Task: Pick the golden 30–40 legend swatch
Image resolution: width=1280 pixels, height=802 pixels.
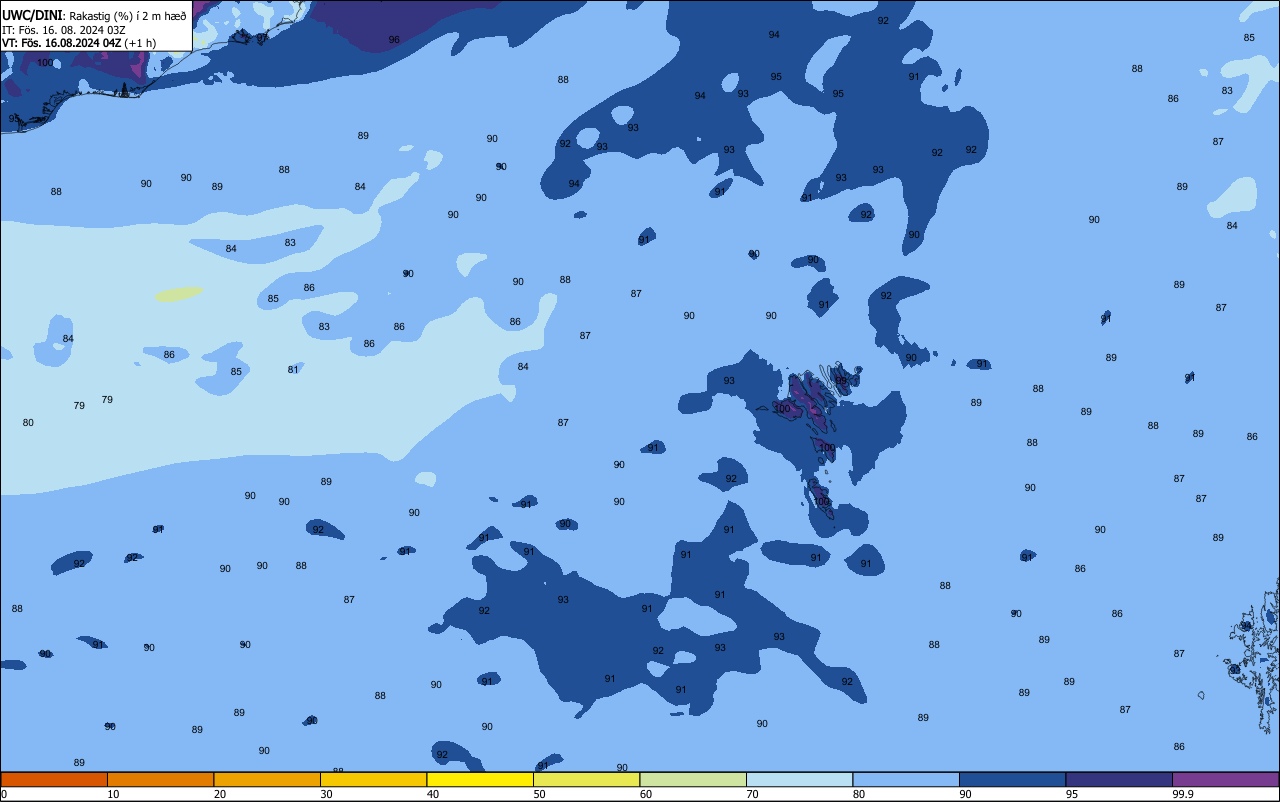Action: click(373, 779)
